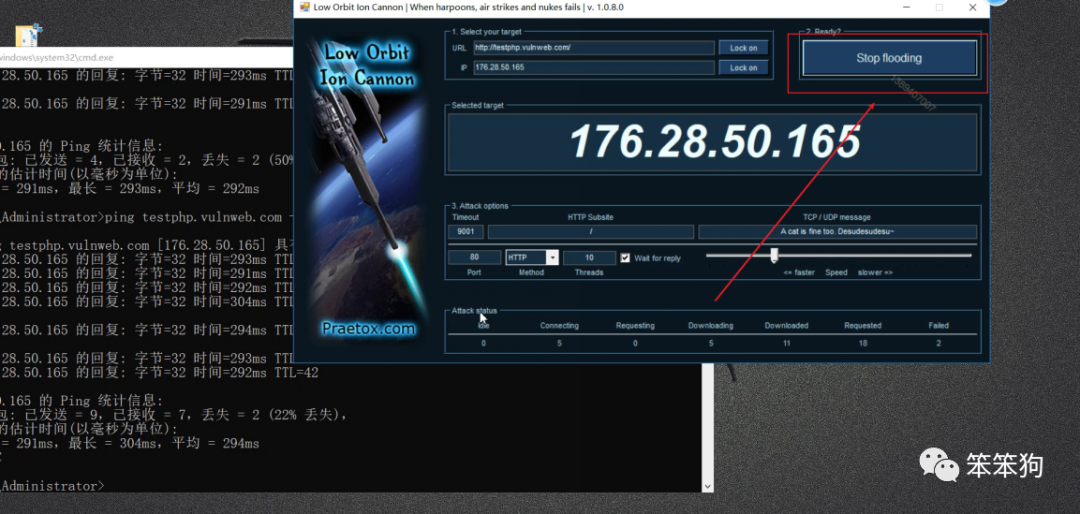Click the ping testphp.vulnweb.com command line in cmd

tap(145, 217)
